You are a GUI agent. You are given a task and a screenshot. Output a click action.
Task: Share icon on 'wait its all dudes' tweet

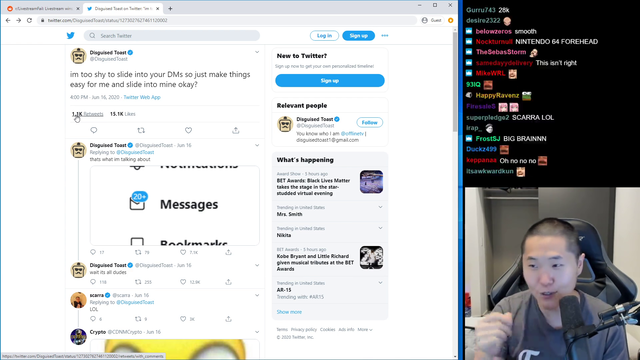229,282
